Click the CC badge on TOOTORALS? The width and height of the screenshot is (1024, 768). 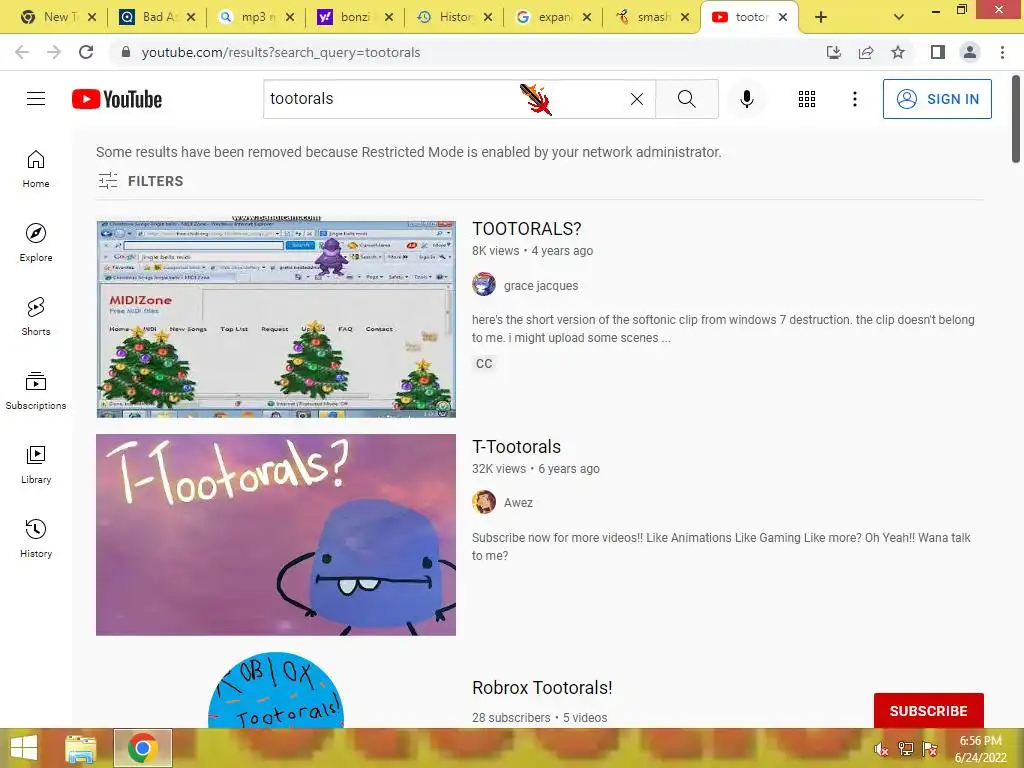pyautogui.click(x=484, y=364)
